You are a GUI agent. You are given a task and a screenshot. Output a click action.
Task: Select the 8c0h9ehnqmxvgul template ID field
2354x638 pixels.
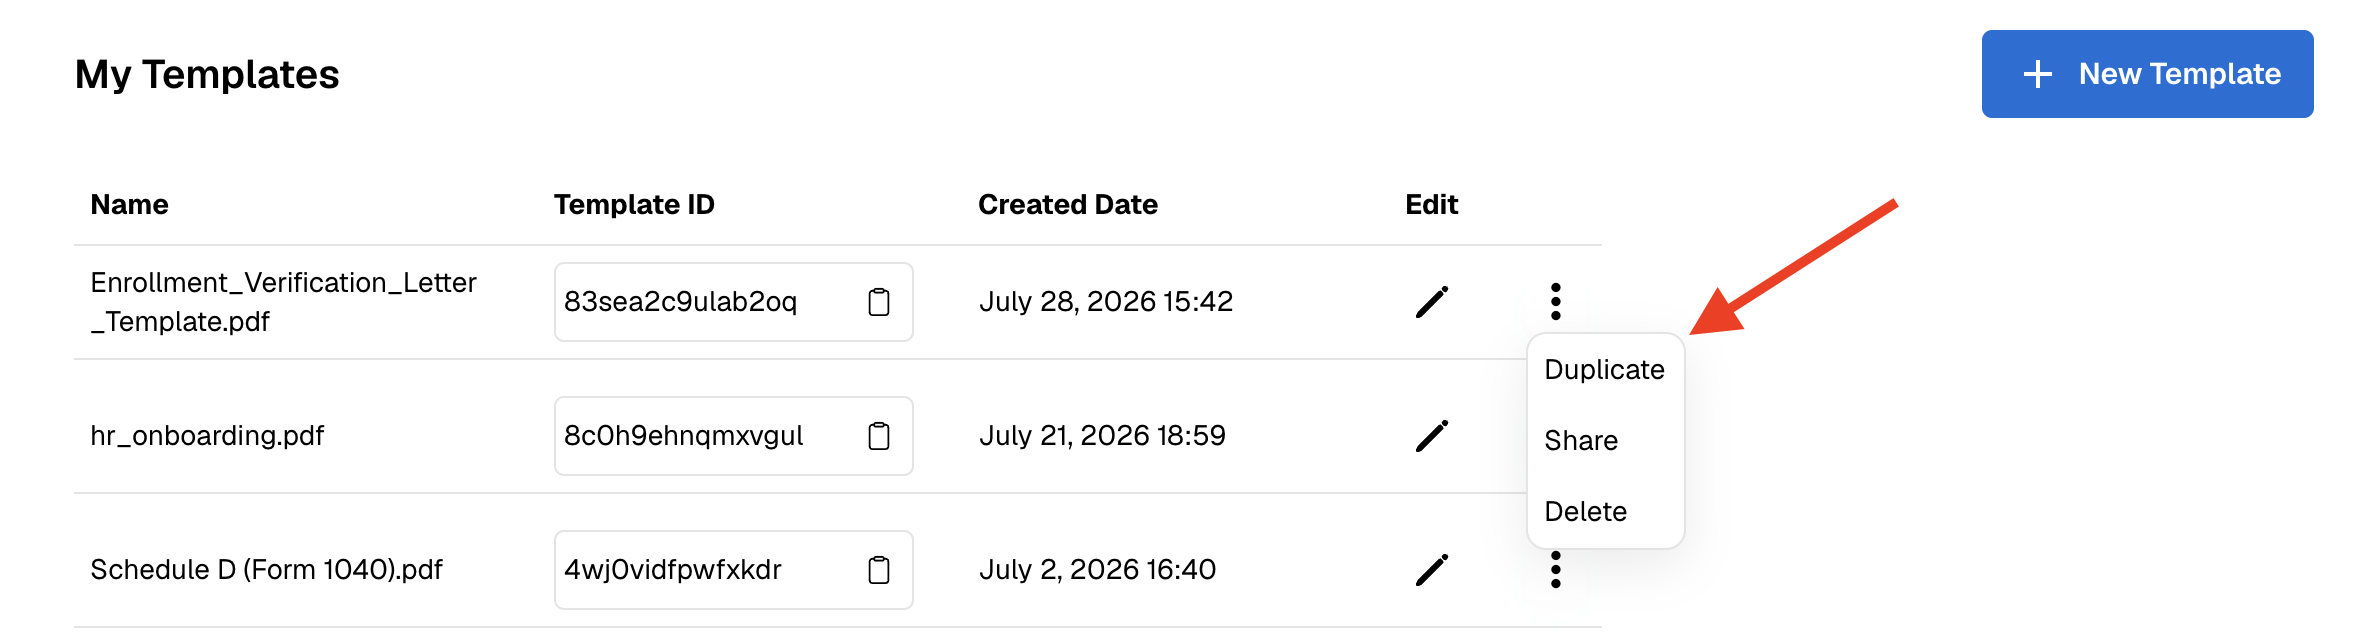733,436
